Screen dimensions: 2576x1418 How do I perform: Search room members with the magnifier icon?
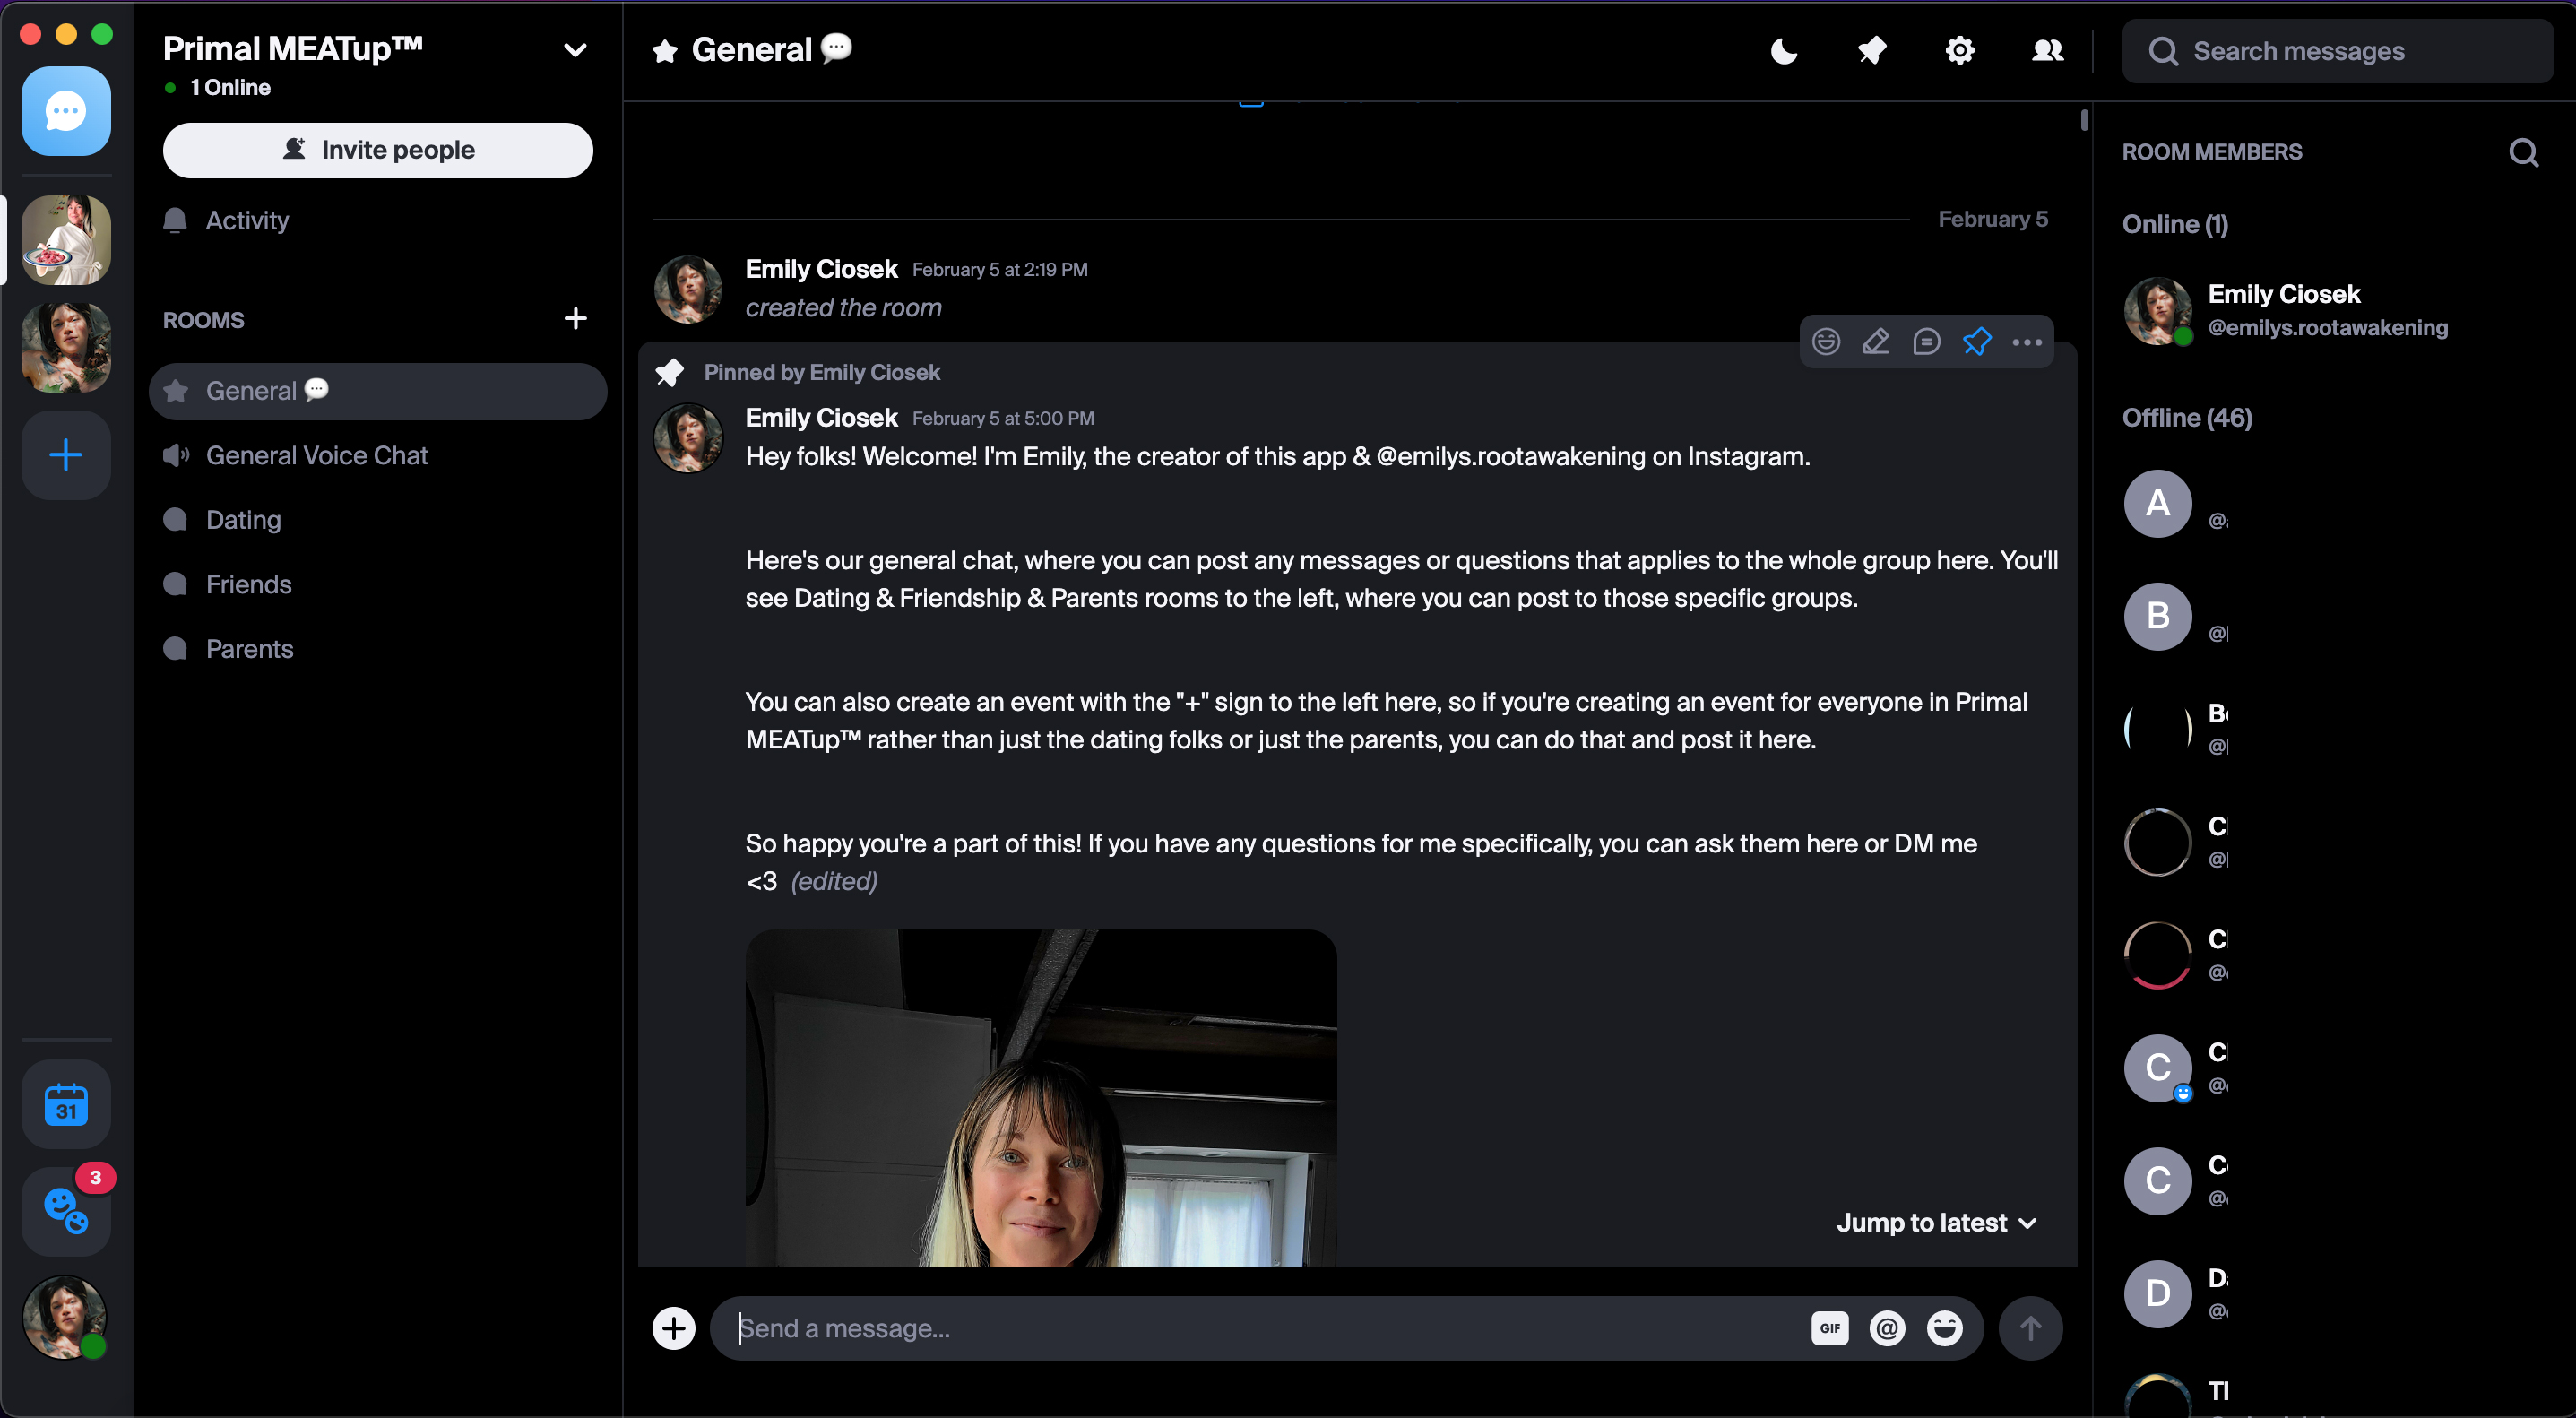tap(2523, 152)
